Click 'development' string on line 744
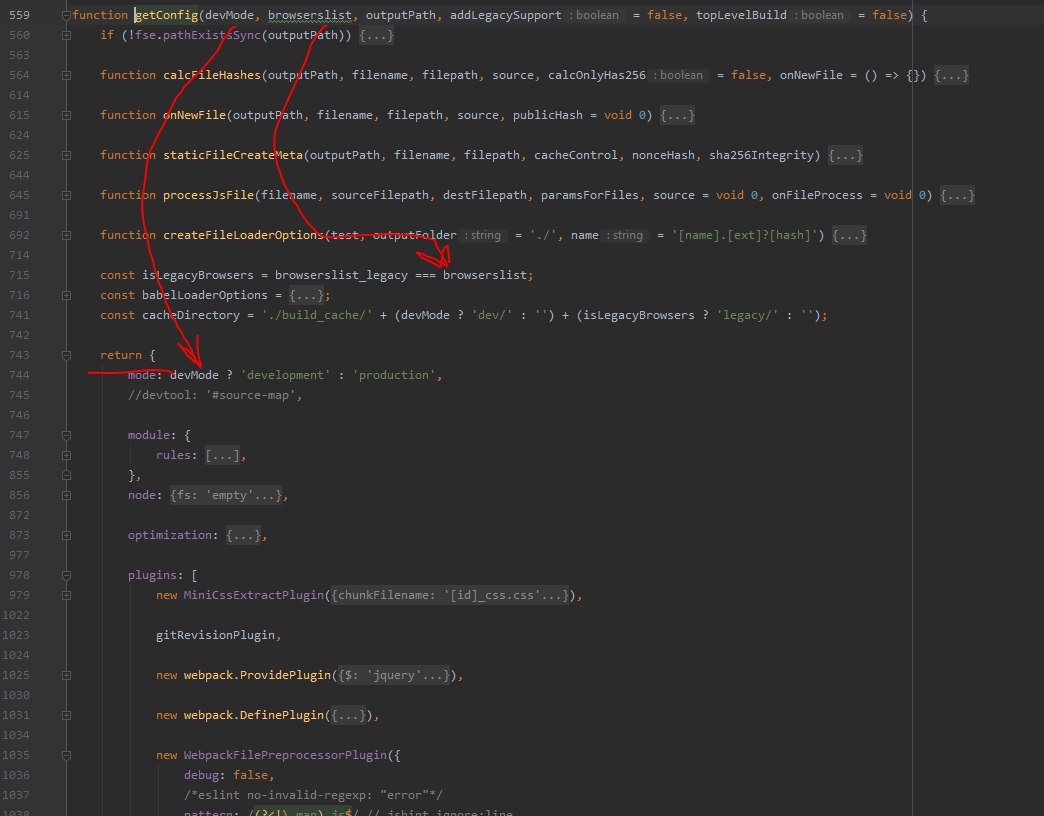 (285, 375)
